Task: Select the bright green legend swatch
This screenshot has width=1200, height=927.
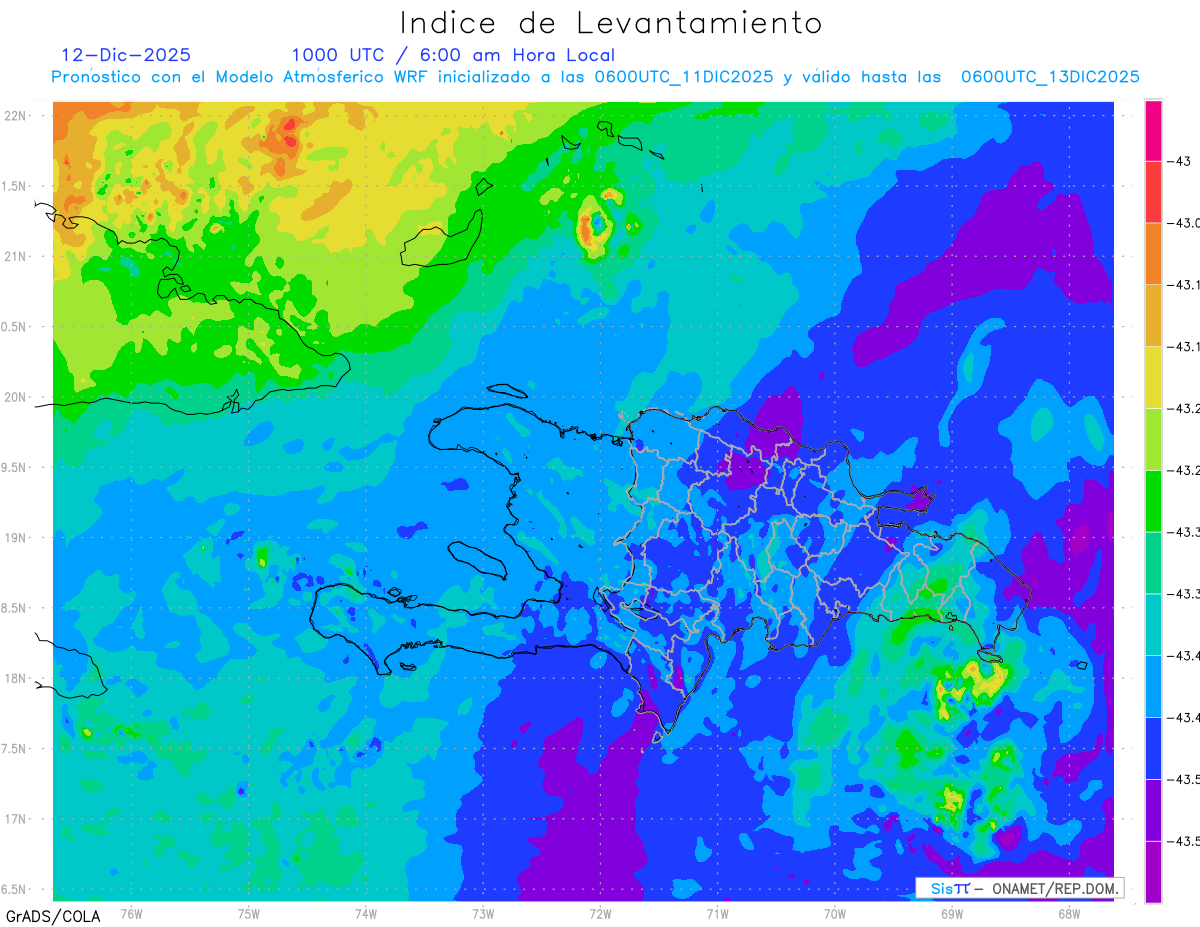Action: coord(1153,500)
